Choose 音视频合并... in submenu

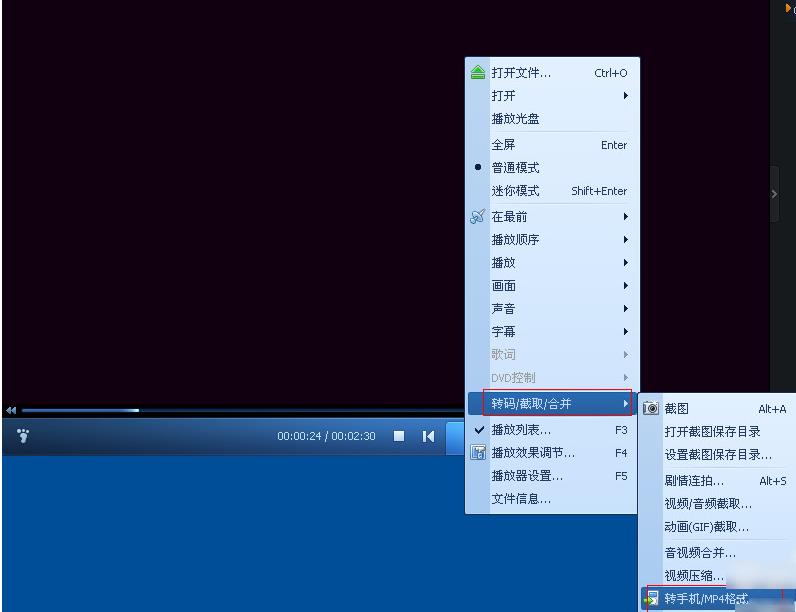point(717,552)
